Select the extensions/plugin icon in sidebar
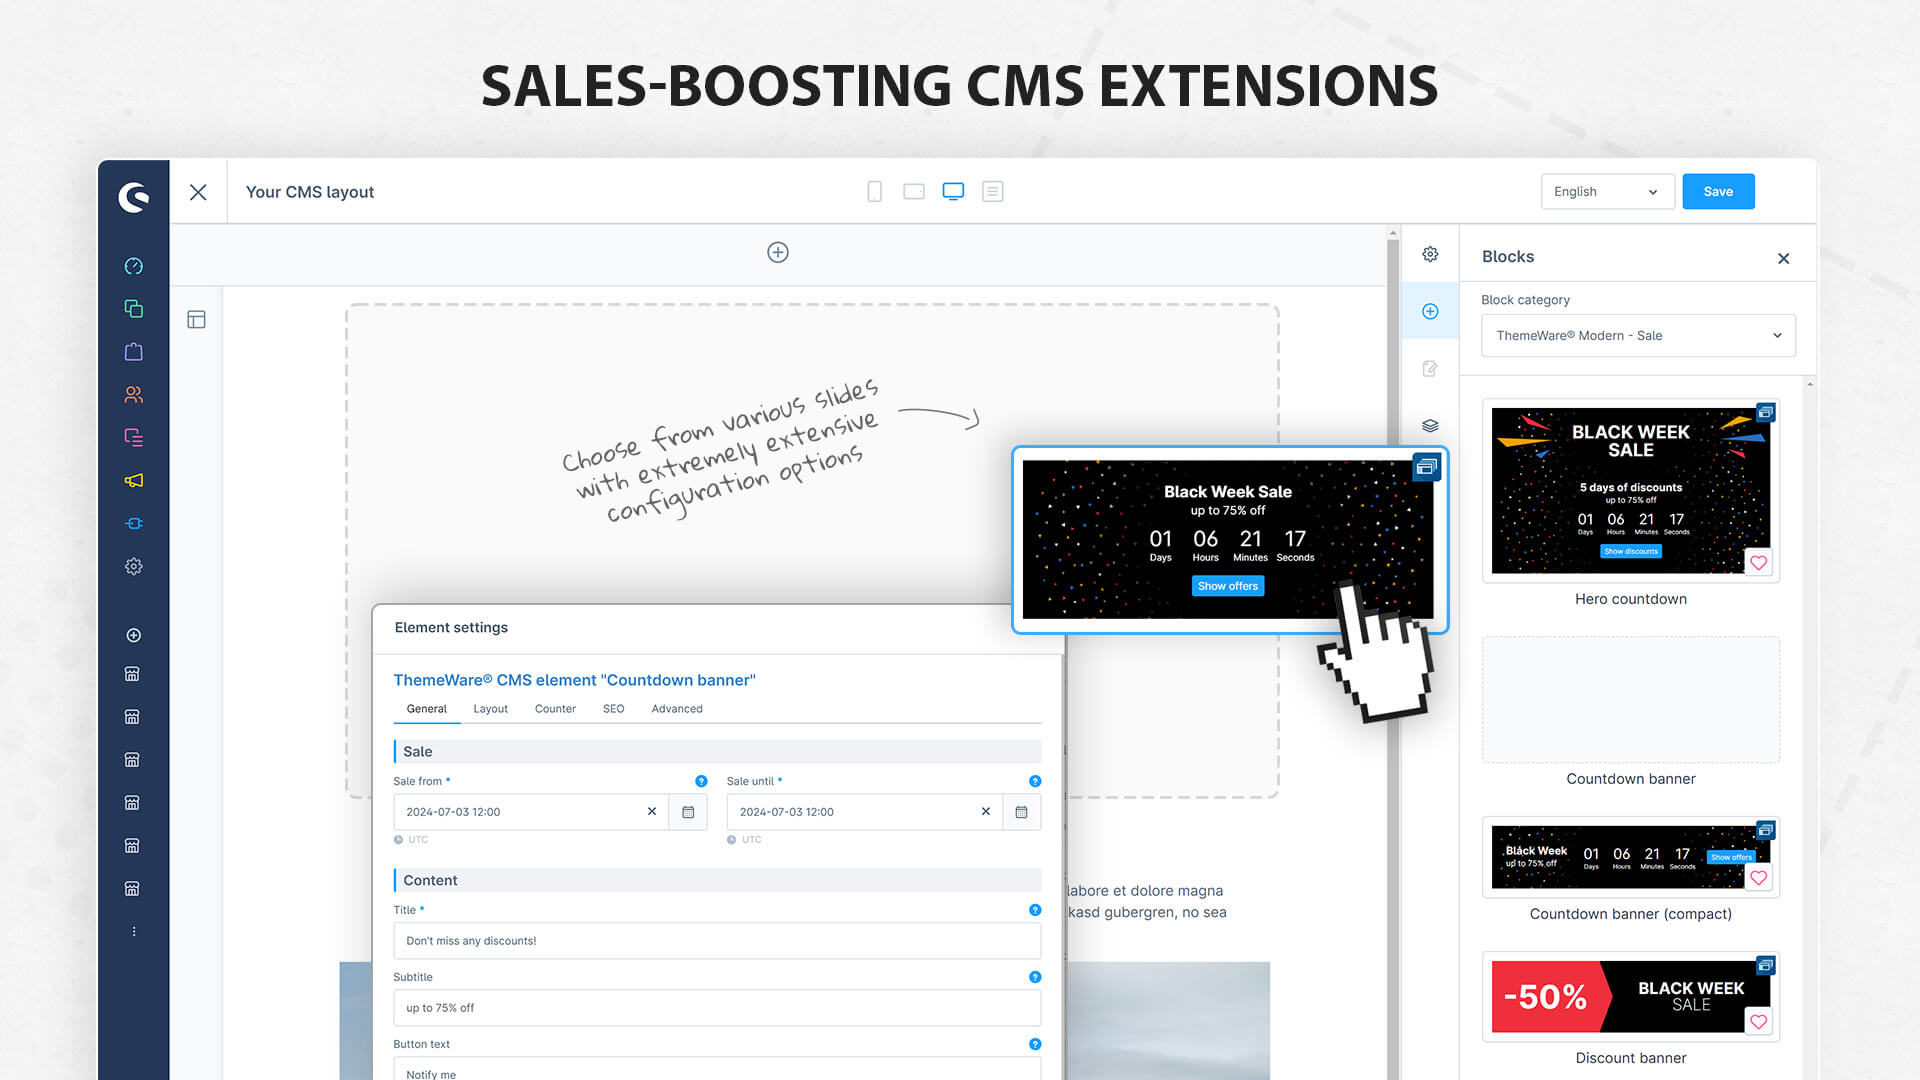Viewport: 1920px width, 1080px height. pyautogui.click(x=133, y=522)
